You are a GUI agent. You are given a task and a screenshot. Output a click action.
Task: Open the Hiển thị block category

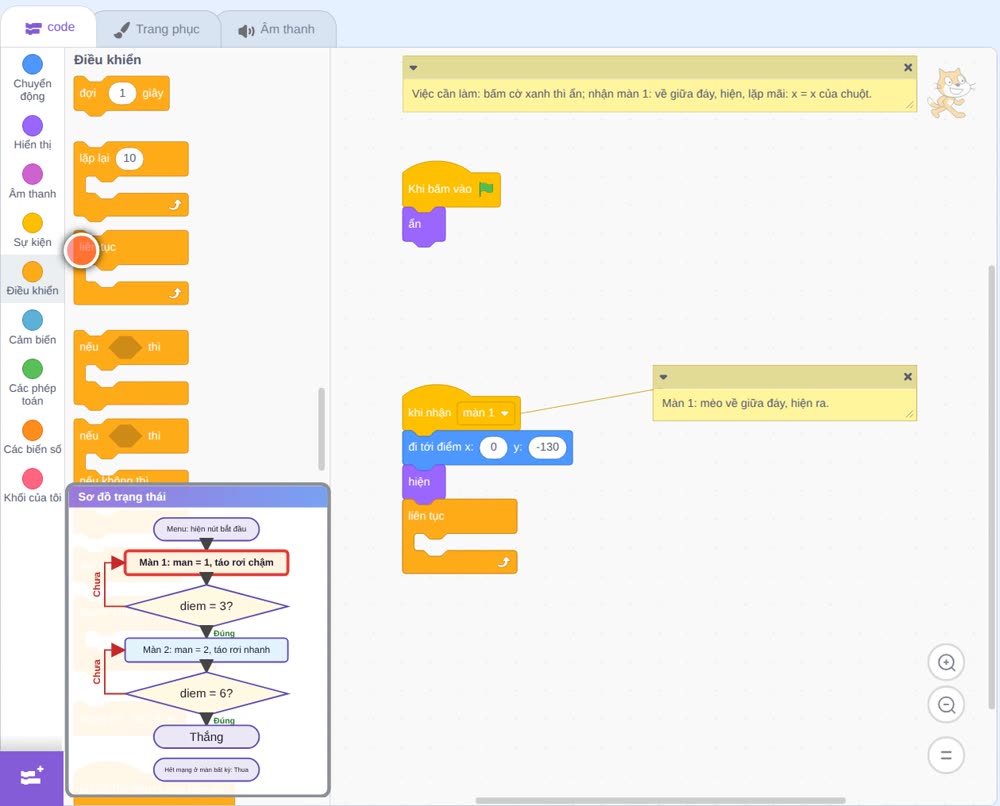coord(32,133)
